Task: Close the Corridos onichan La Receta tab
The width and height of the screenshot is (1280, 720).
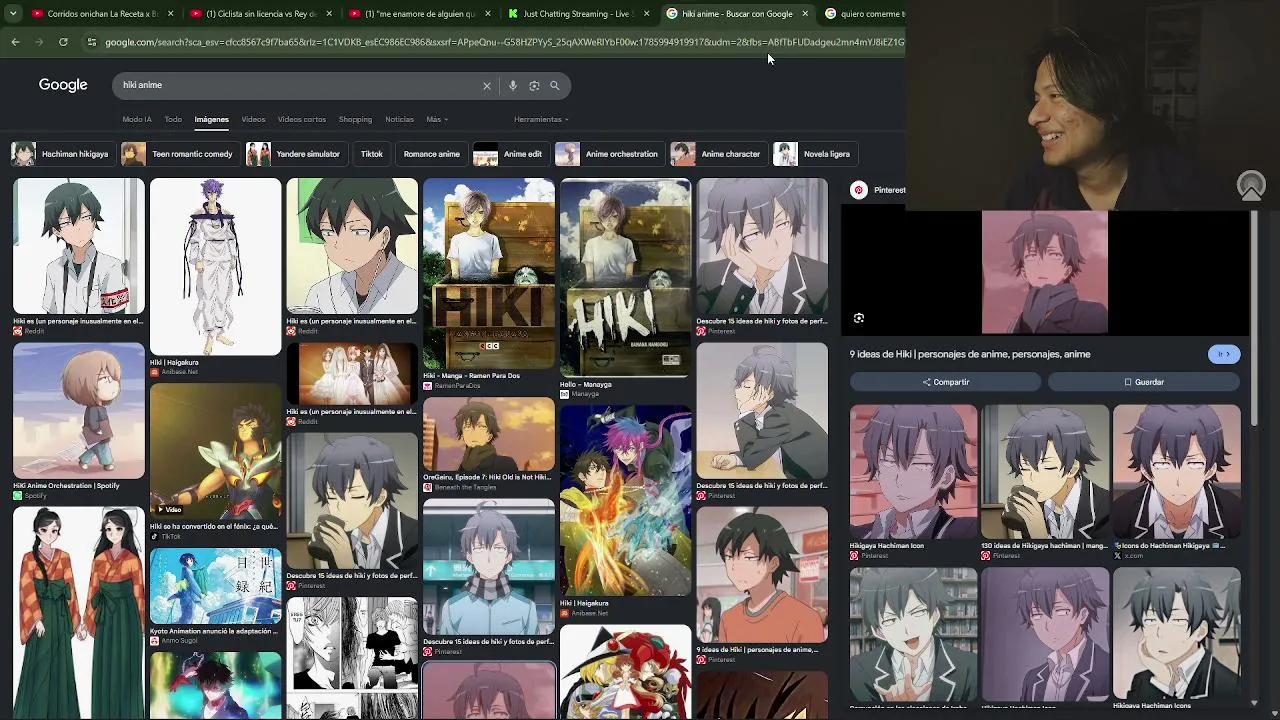Action: (x=171, y=14)
